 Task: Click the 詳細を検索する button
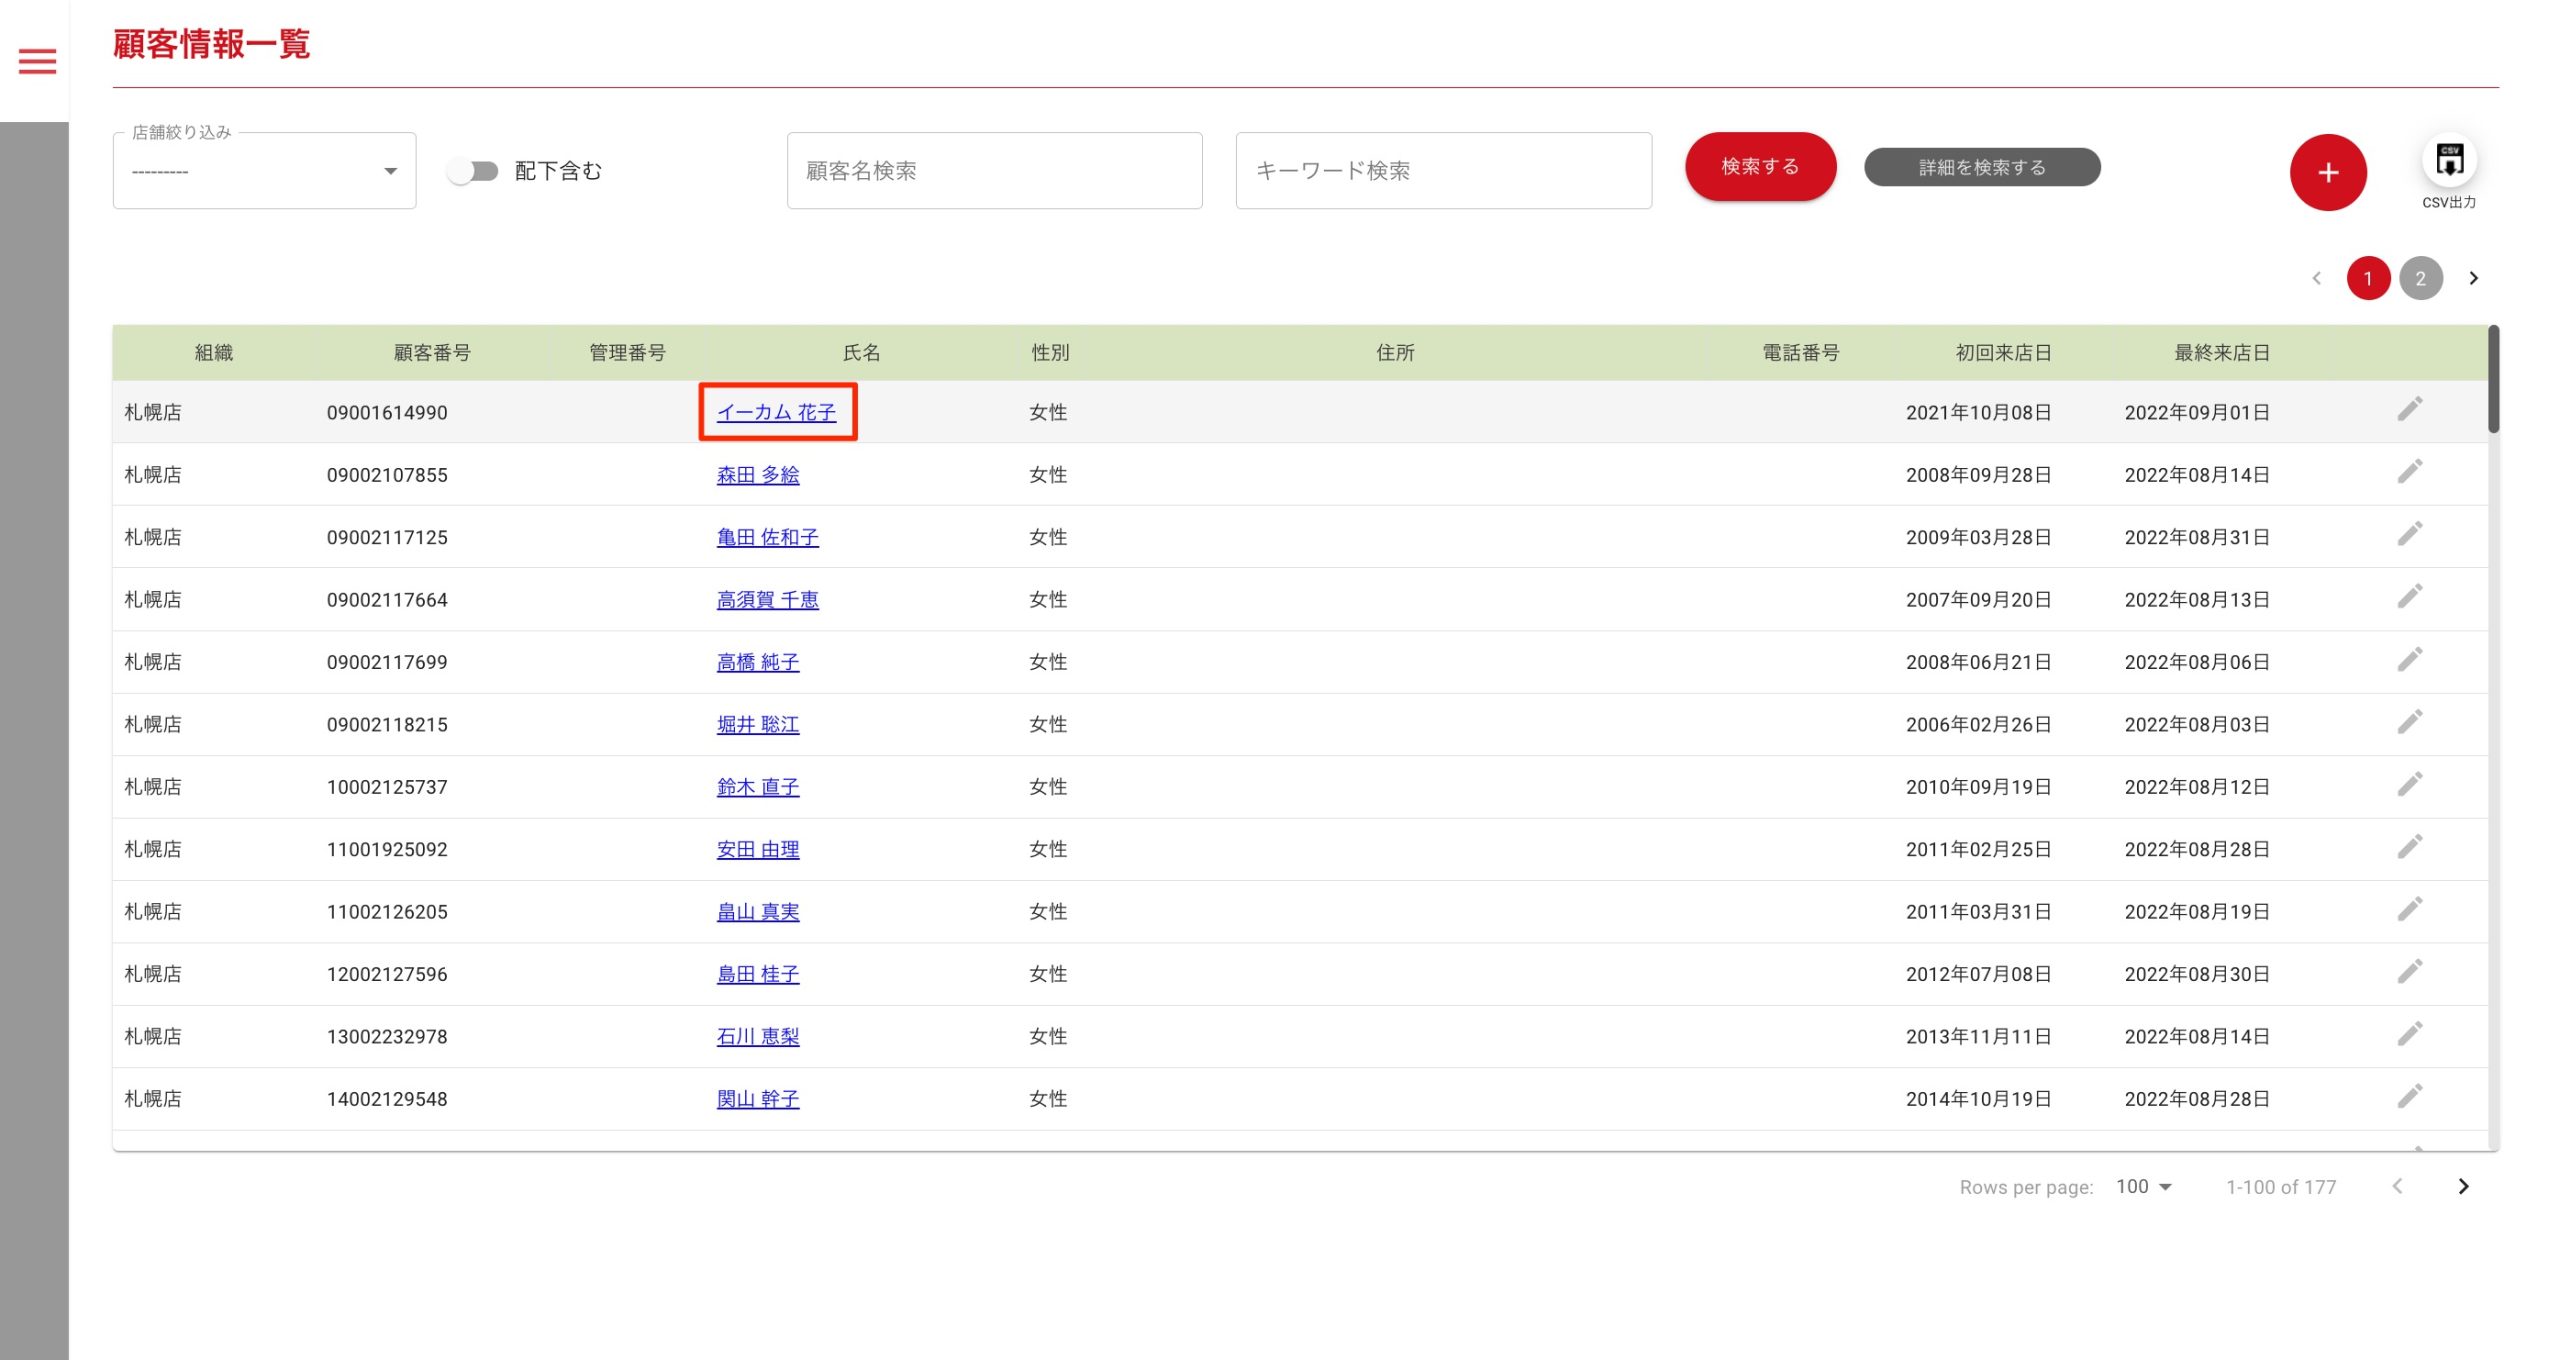[1981, 167]
